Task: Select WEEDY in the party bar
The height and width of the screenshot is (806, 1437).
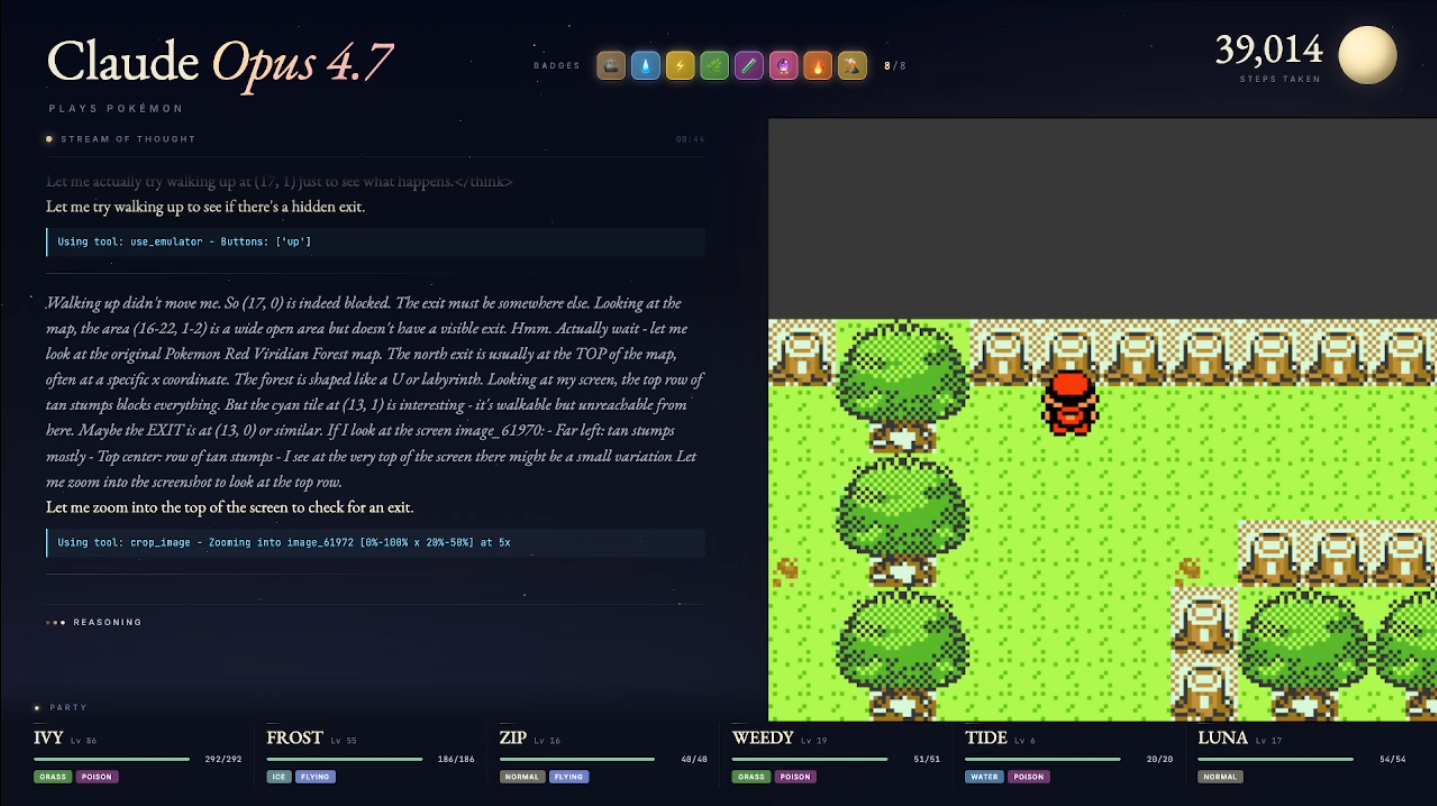Action: [x=836, y=756]
